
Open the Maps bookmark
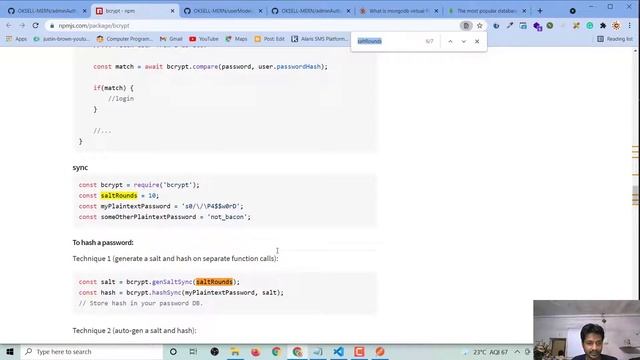pos(236,39)
